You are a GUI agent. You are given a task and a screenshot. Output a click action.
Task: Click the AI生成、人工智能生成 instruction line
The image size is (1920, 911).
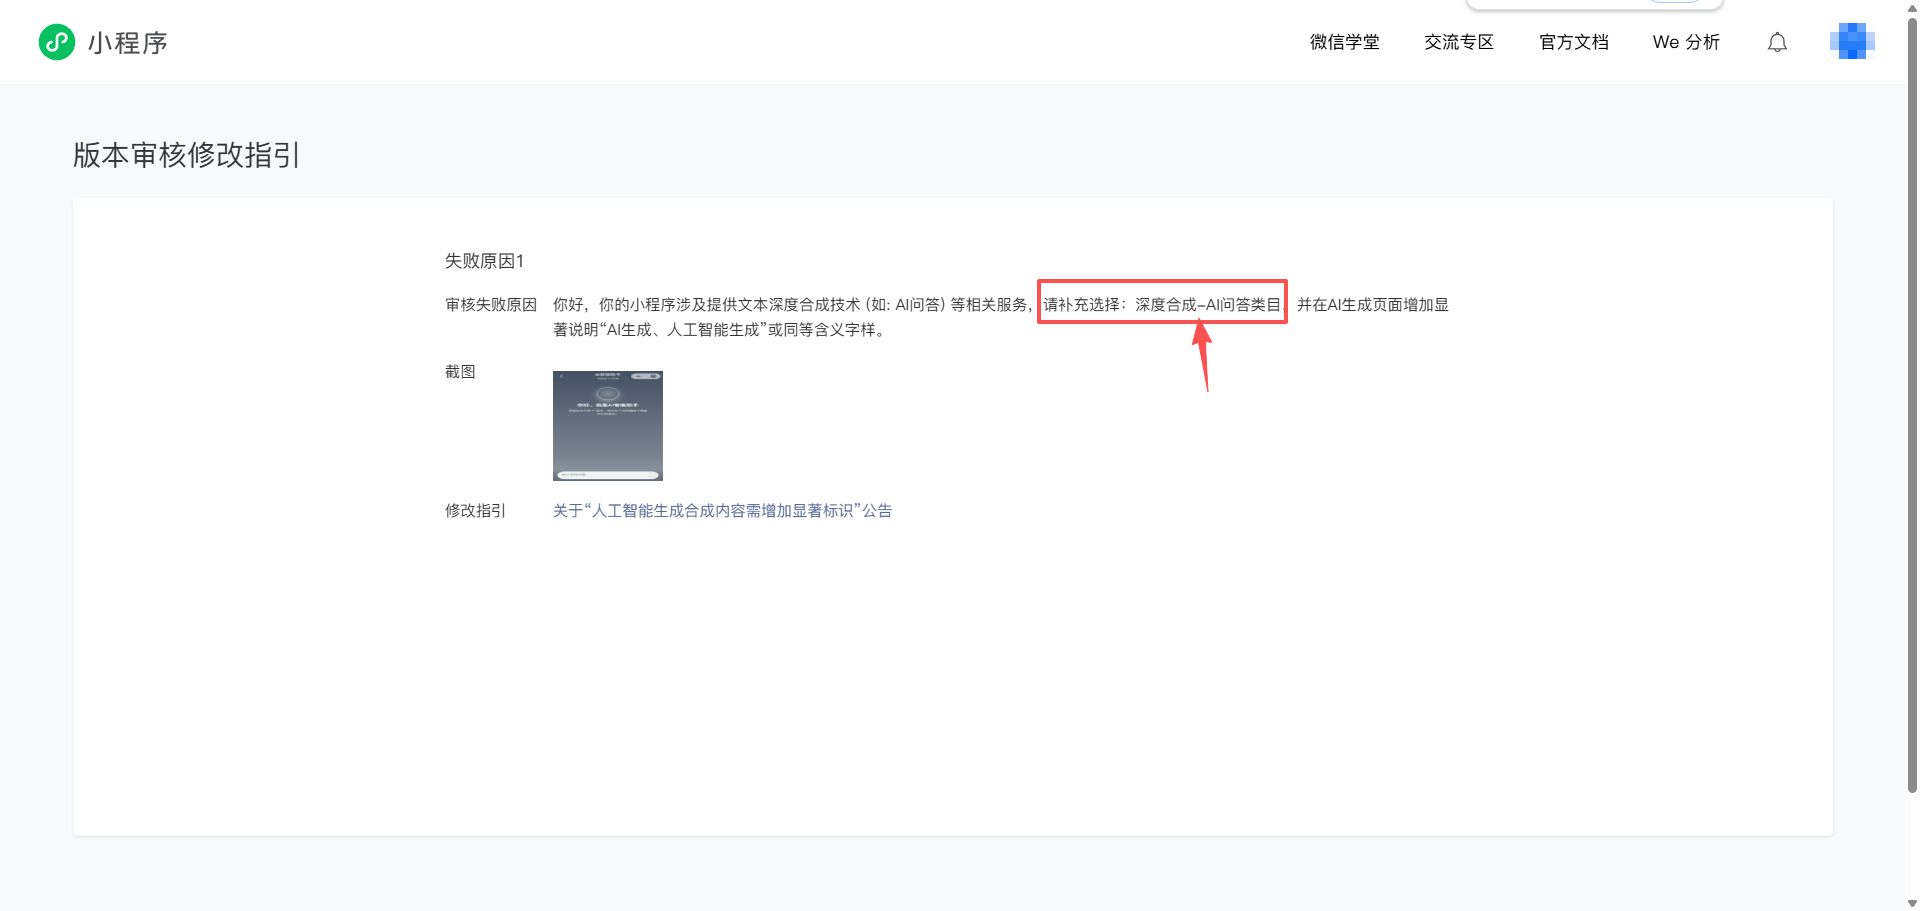point(720,330)
